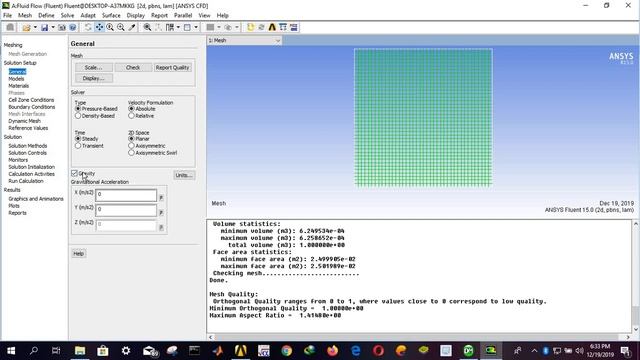Show hidden system tray icons chevron
The height and width of the screenshot is (360, 640).
[x=534, y=351]
